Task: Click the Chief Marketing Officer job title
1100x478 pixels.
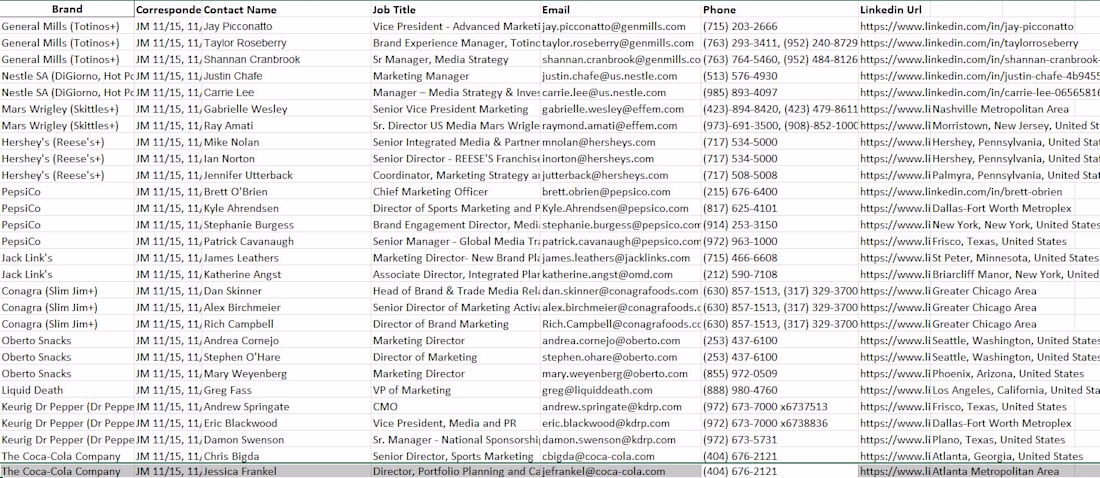Action: [455, 192]
